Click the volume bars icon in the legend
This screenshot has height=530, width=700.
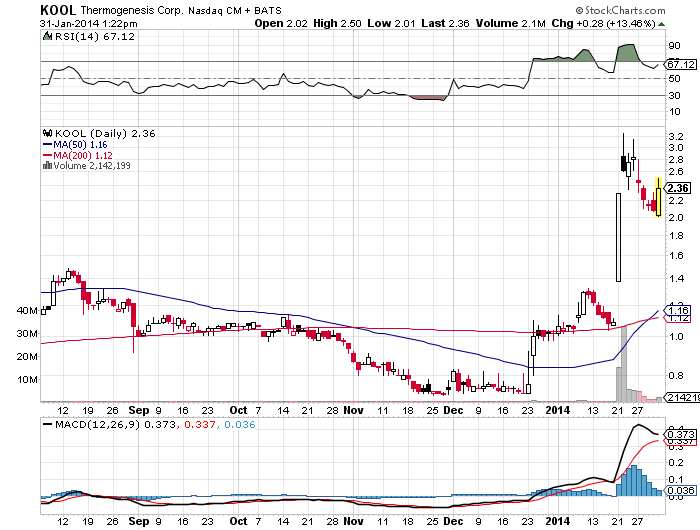[47, 166]
